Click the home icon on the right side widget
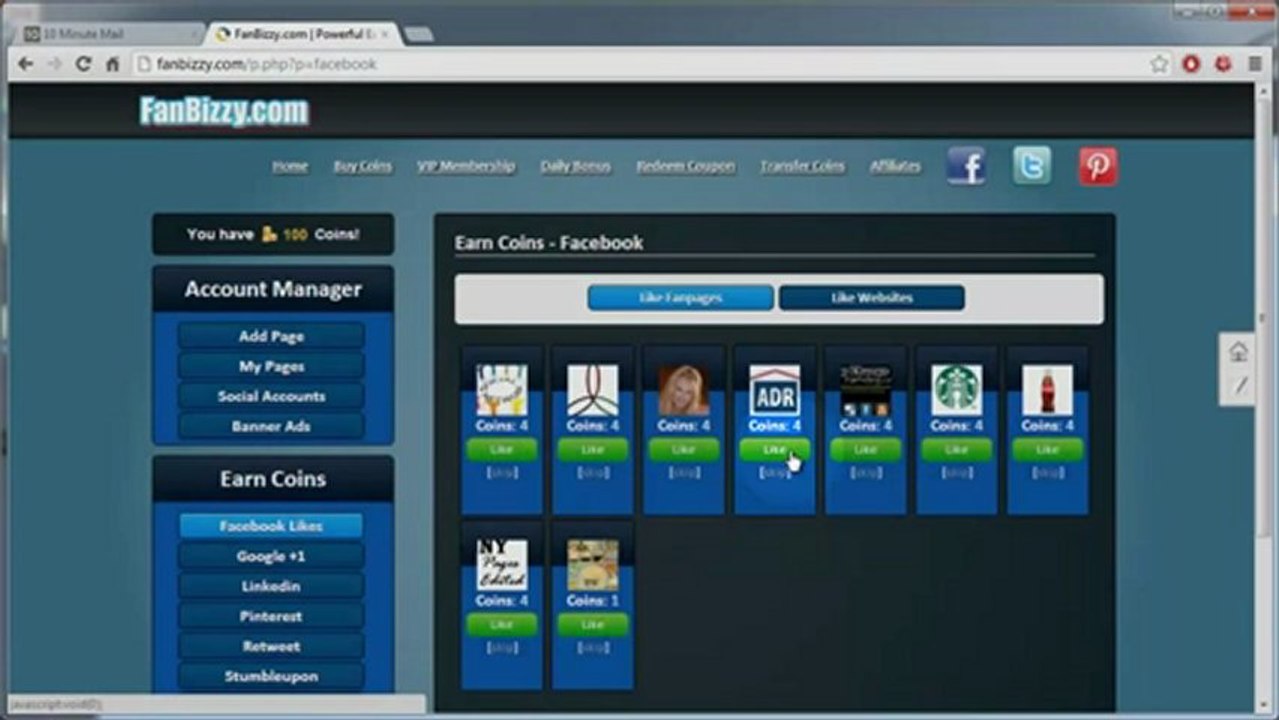The height and width of the screenshot is (720, 1279). [1239, 352]
